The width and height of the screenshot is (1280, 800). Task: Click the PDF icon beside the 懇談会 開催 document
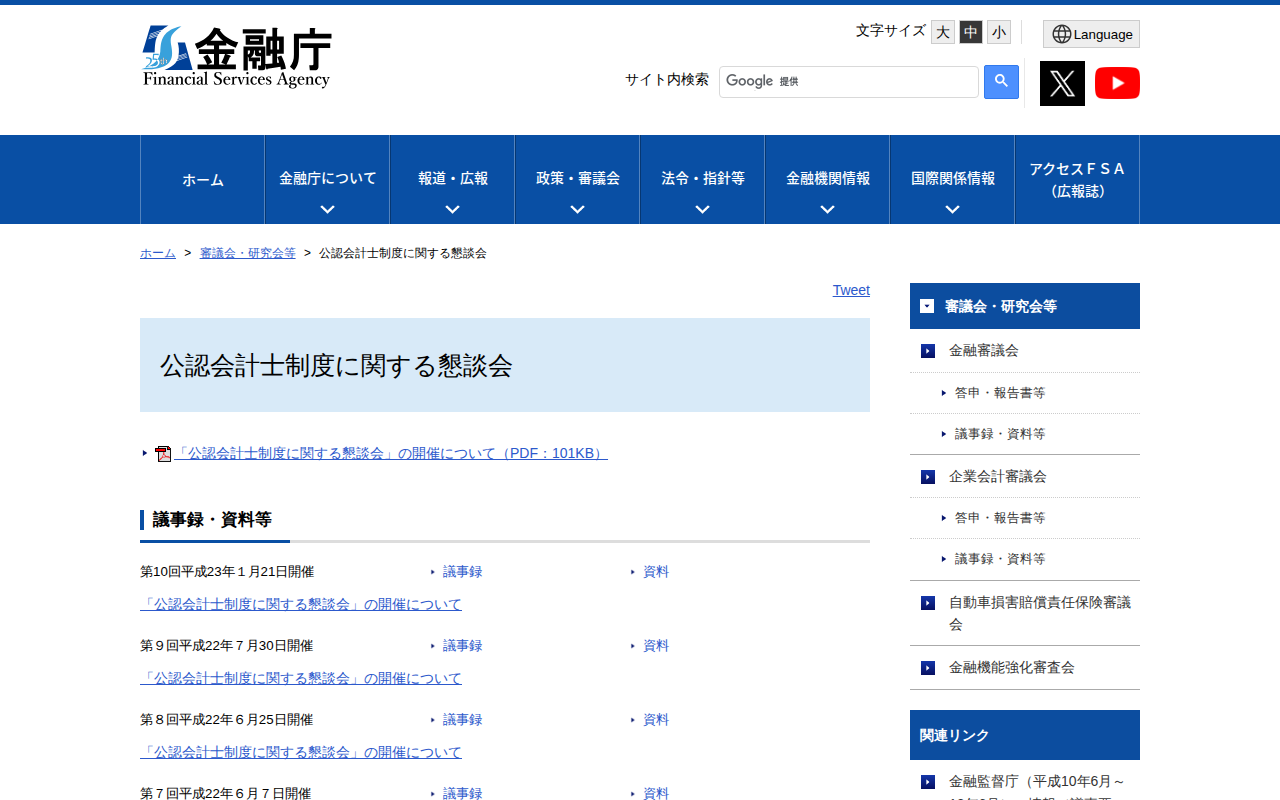point(163,452)
